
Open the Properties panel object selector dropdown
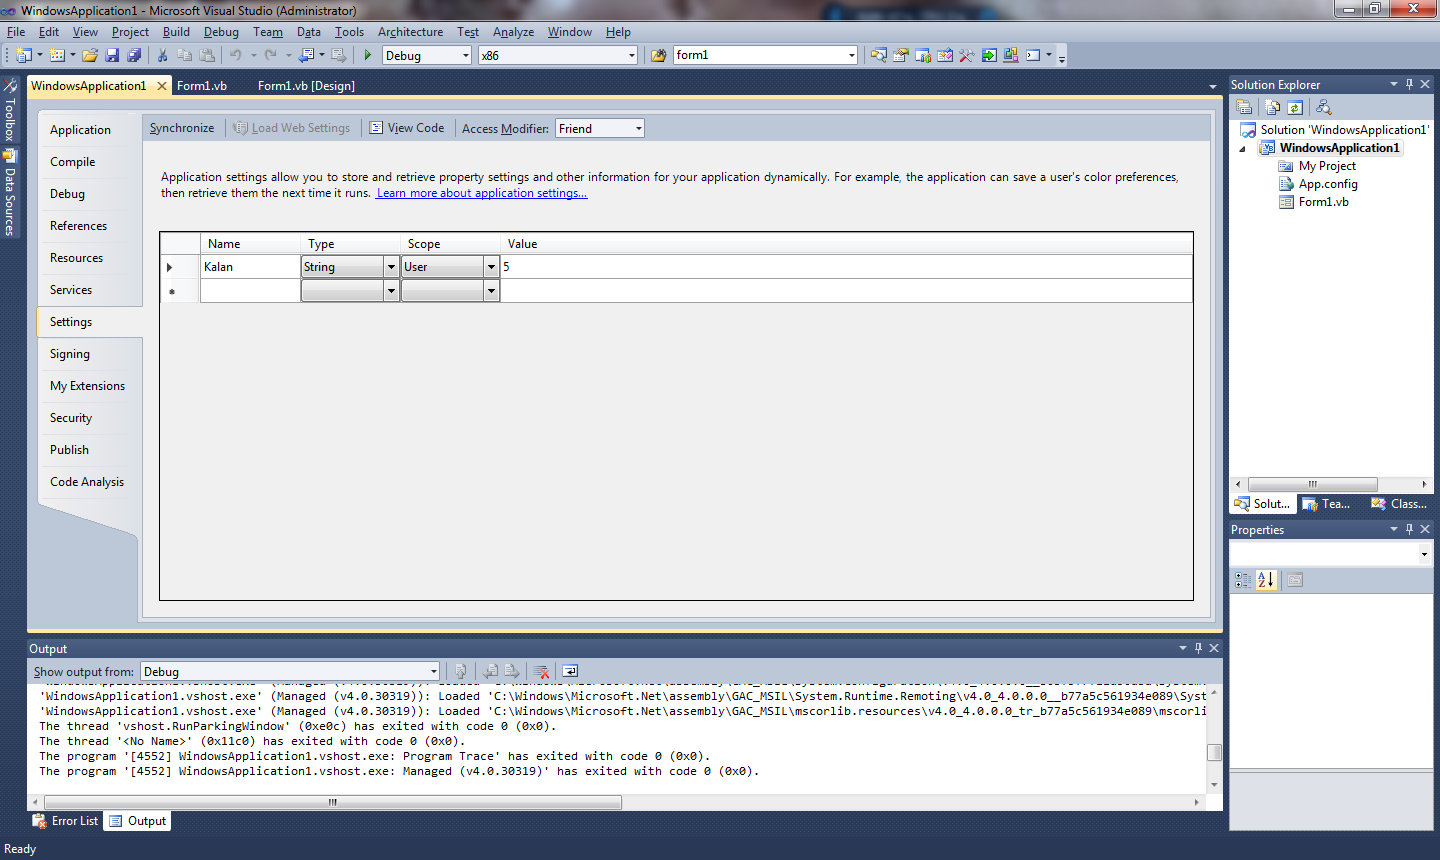(x=1424, y=554)
